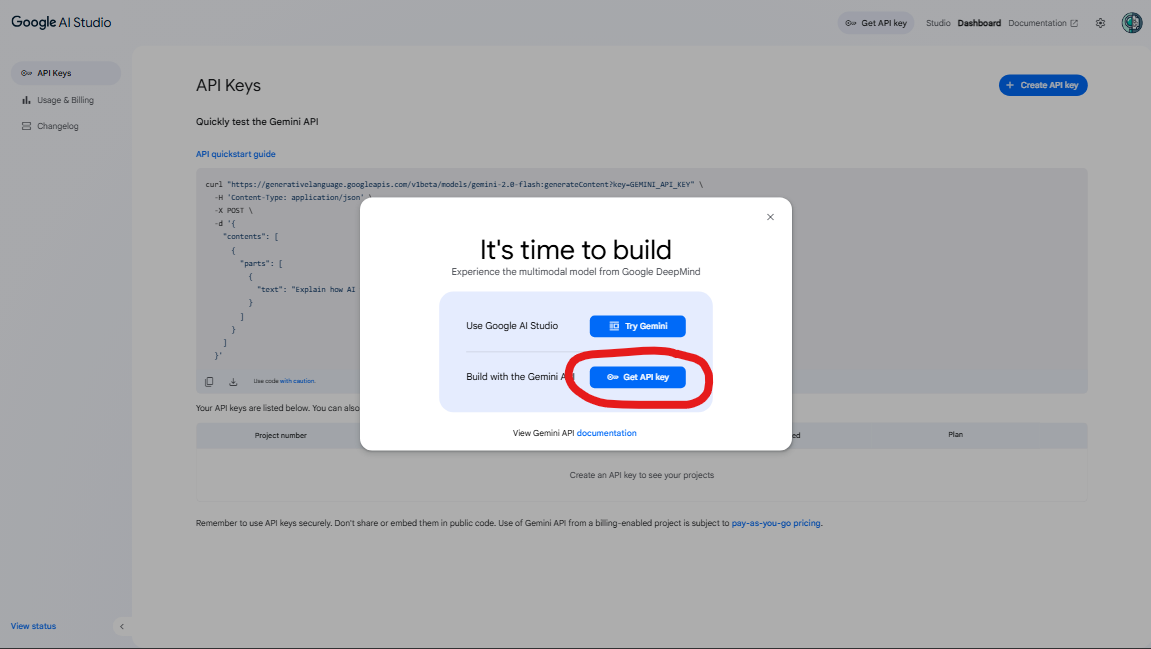Screen dimensions: 1151x649
Task: Close the It's time to build dialog
Action: pos(770,217)
